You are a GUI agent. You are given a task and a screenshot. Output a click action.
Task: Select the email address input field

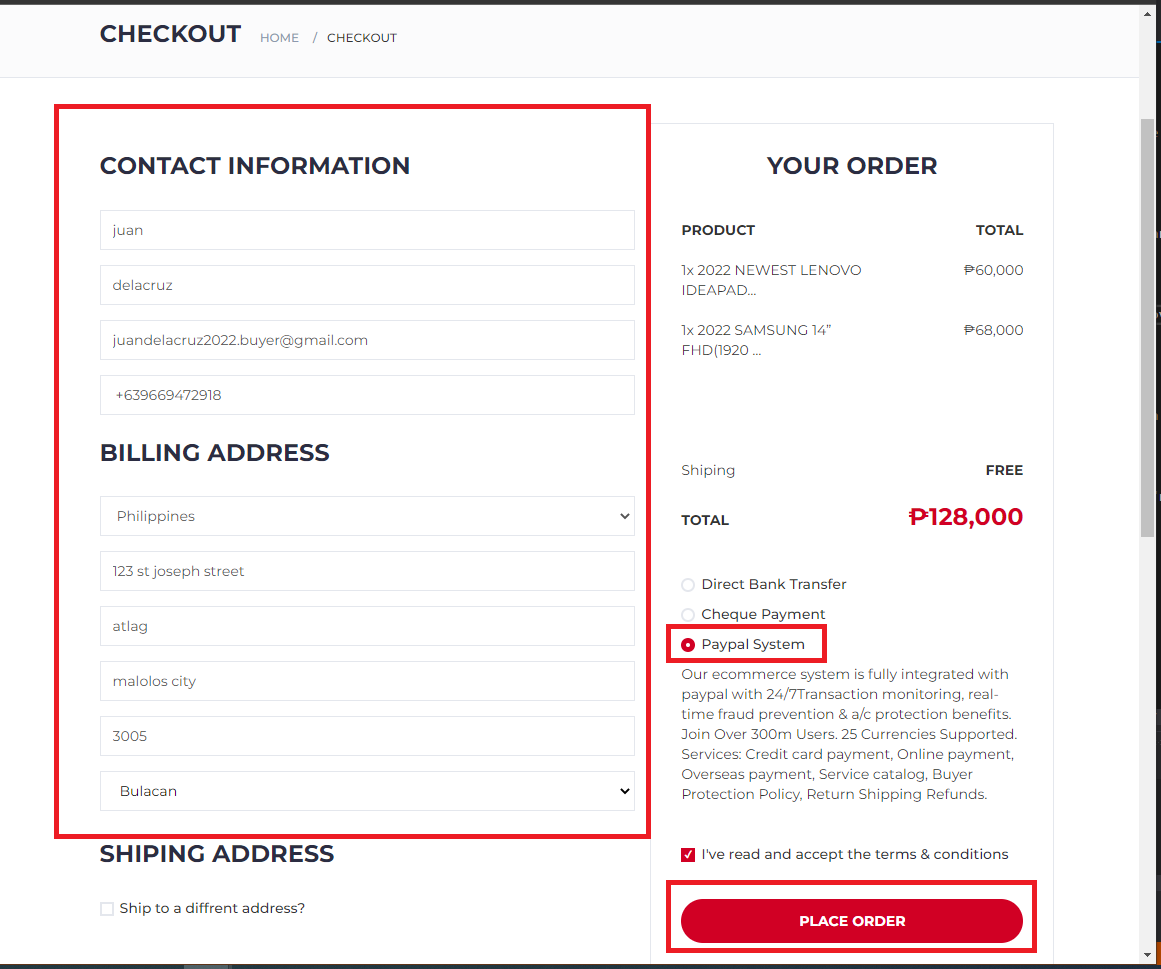pyautogui.click(x=367, y=340)
